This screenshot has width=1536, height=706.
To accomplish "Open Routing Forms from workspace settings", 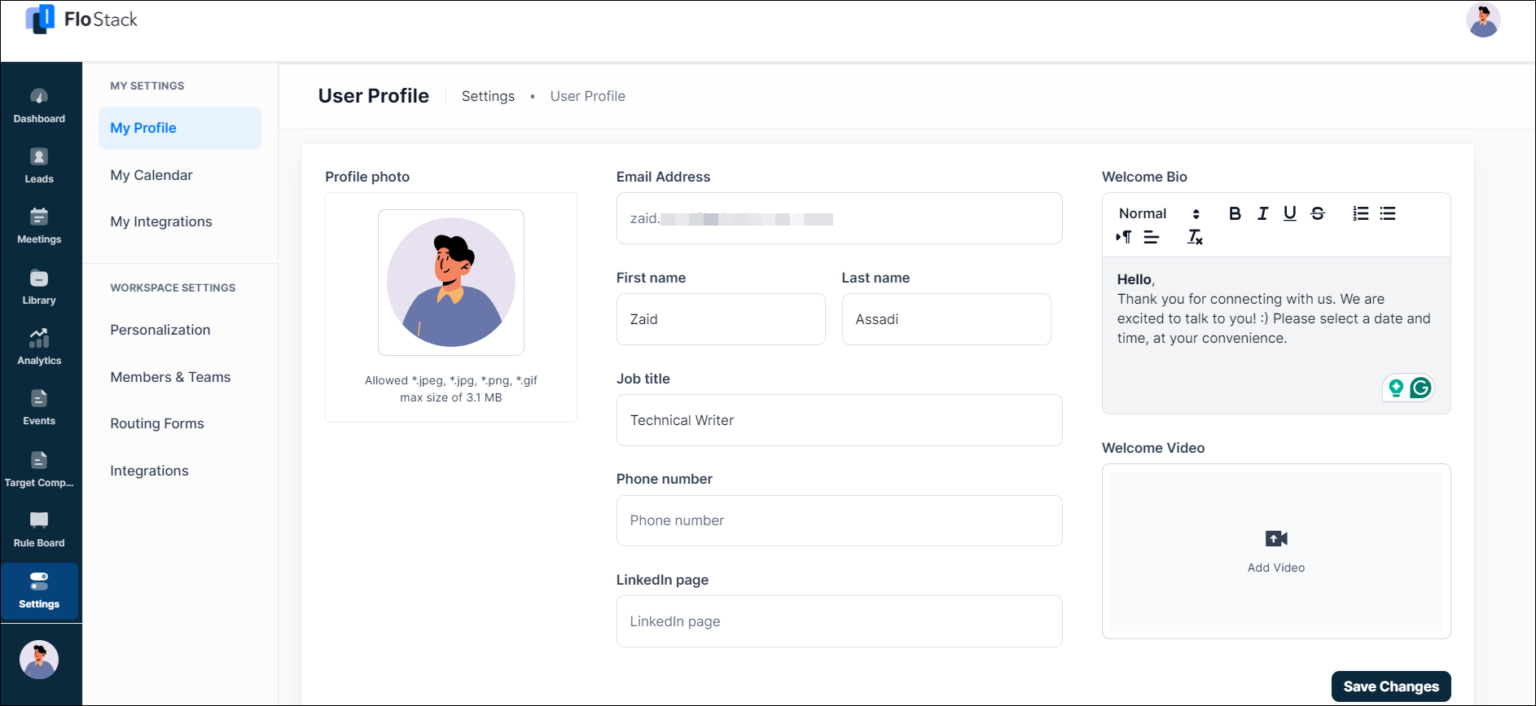I will point(157,423).
